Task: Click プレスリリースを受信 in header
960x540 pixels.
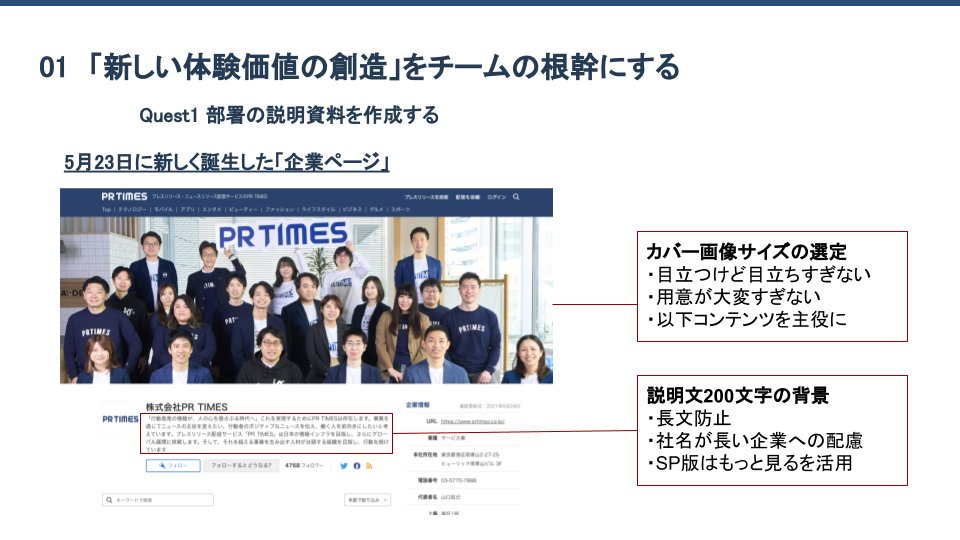Action: click(x=426, y=197)
